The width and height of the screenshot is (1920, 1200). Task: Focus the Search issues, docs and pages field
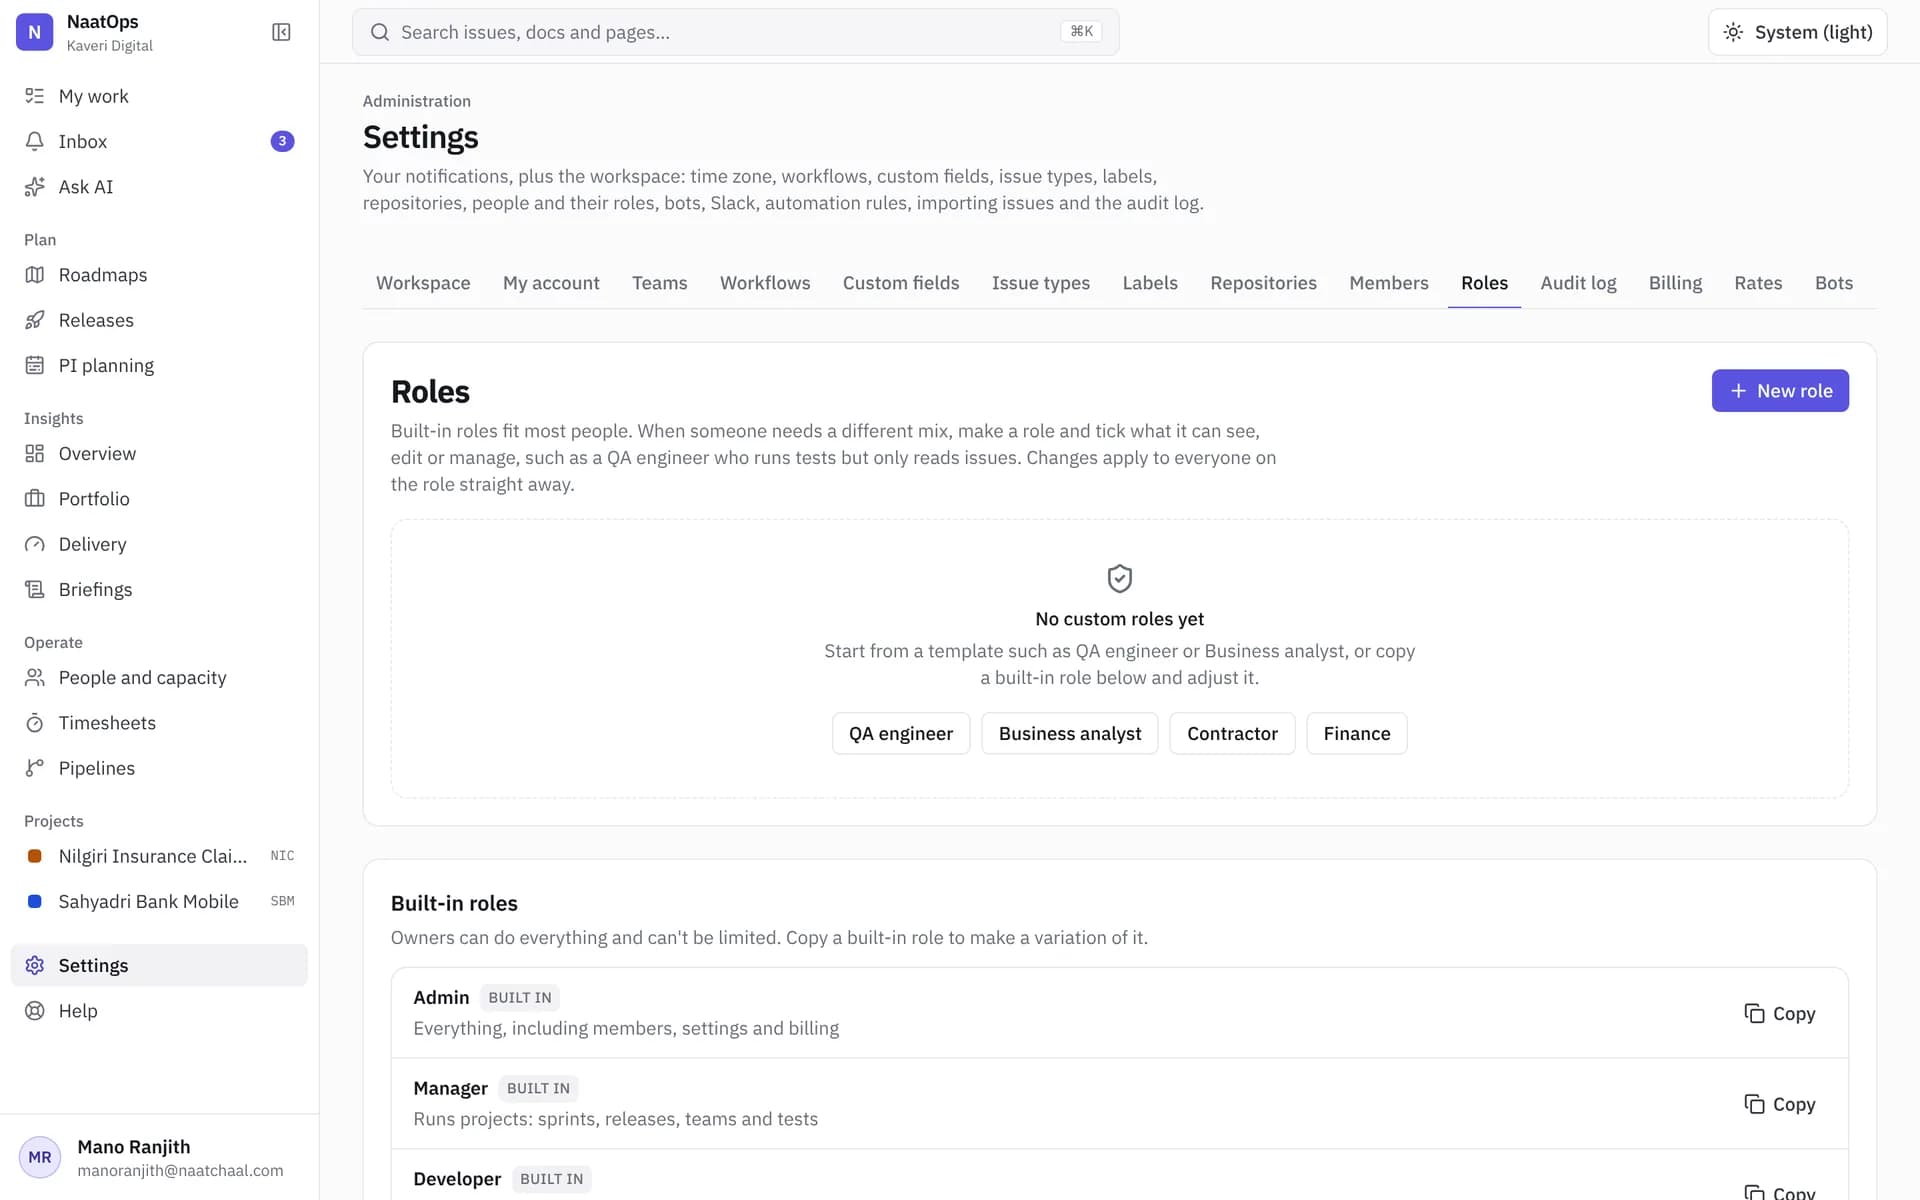(735, 32)
